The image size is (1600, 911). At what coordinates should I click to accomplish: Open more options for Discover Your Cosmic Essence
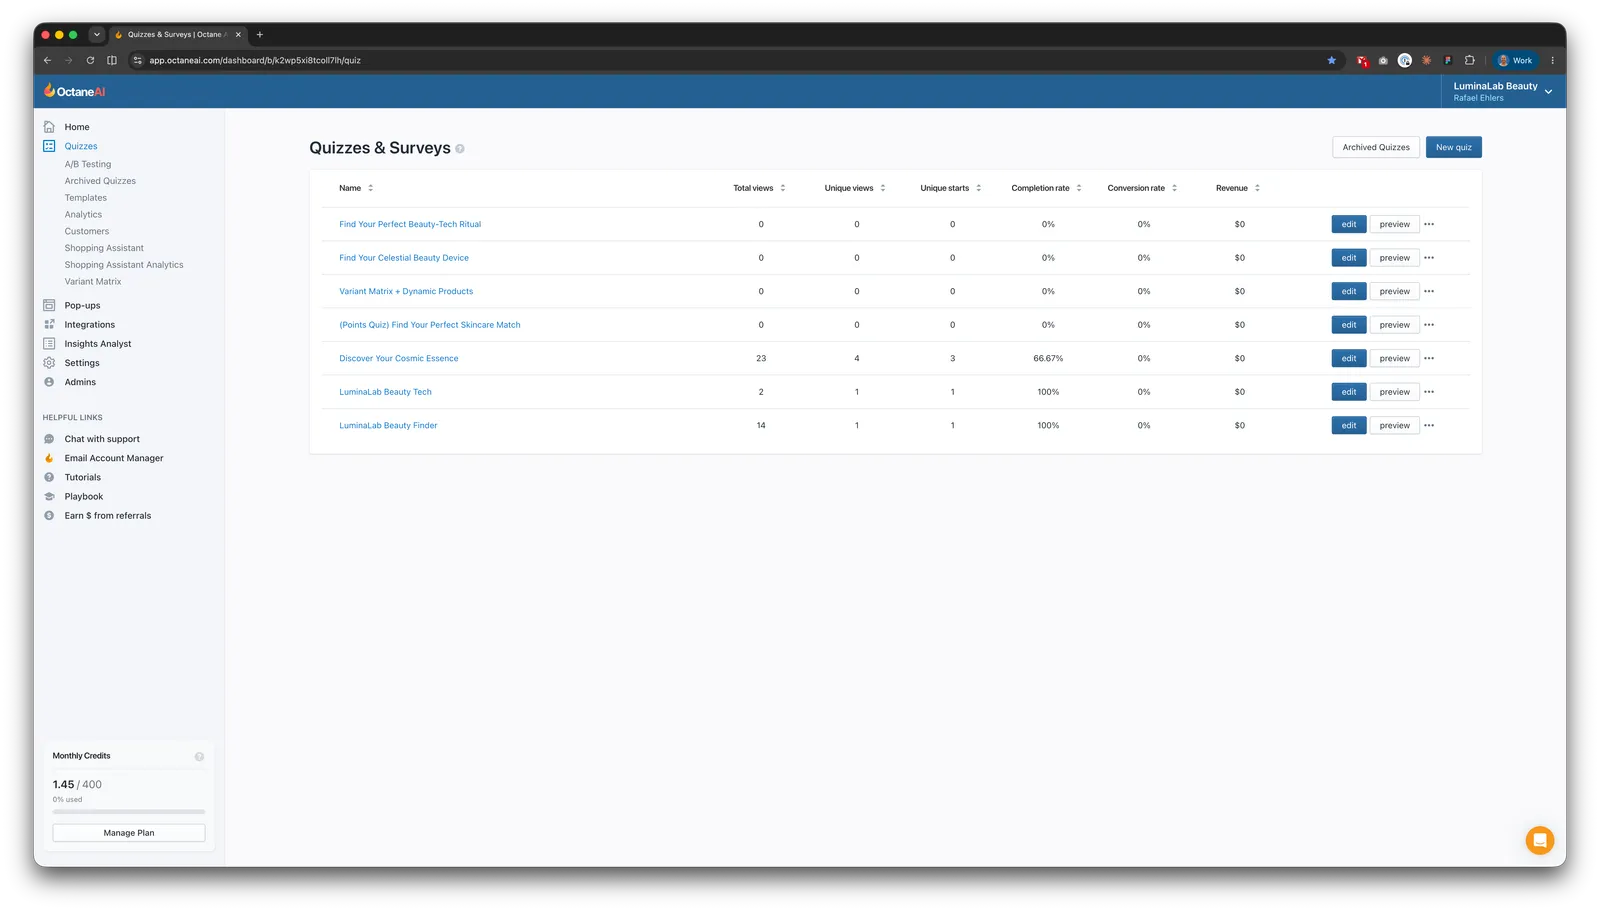click(x=1429, y=358)
